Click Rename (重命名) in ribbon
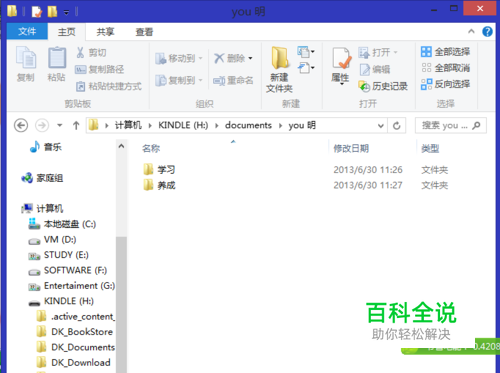 click(233, 80)
